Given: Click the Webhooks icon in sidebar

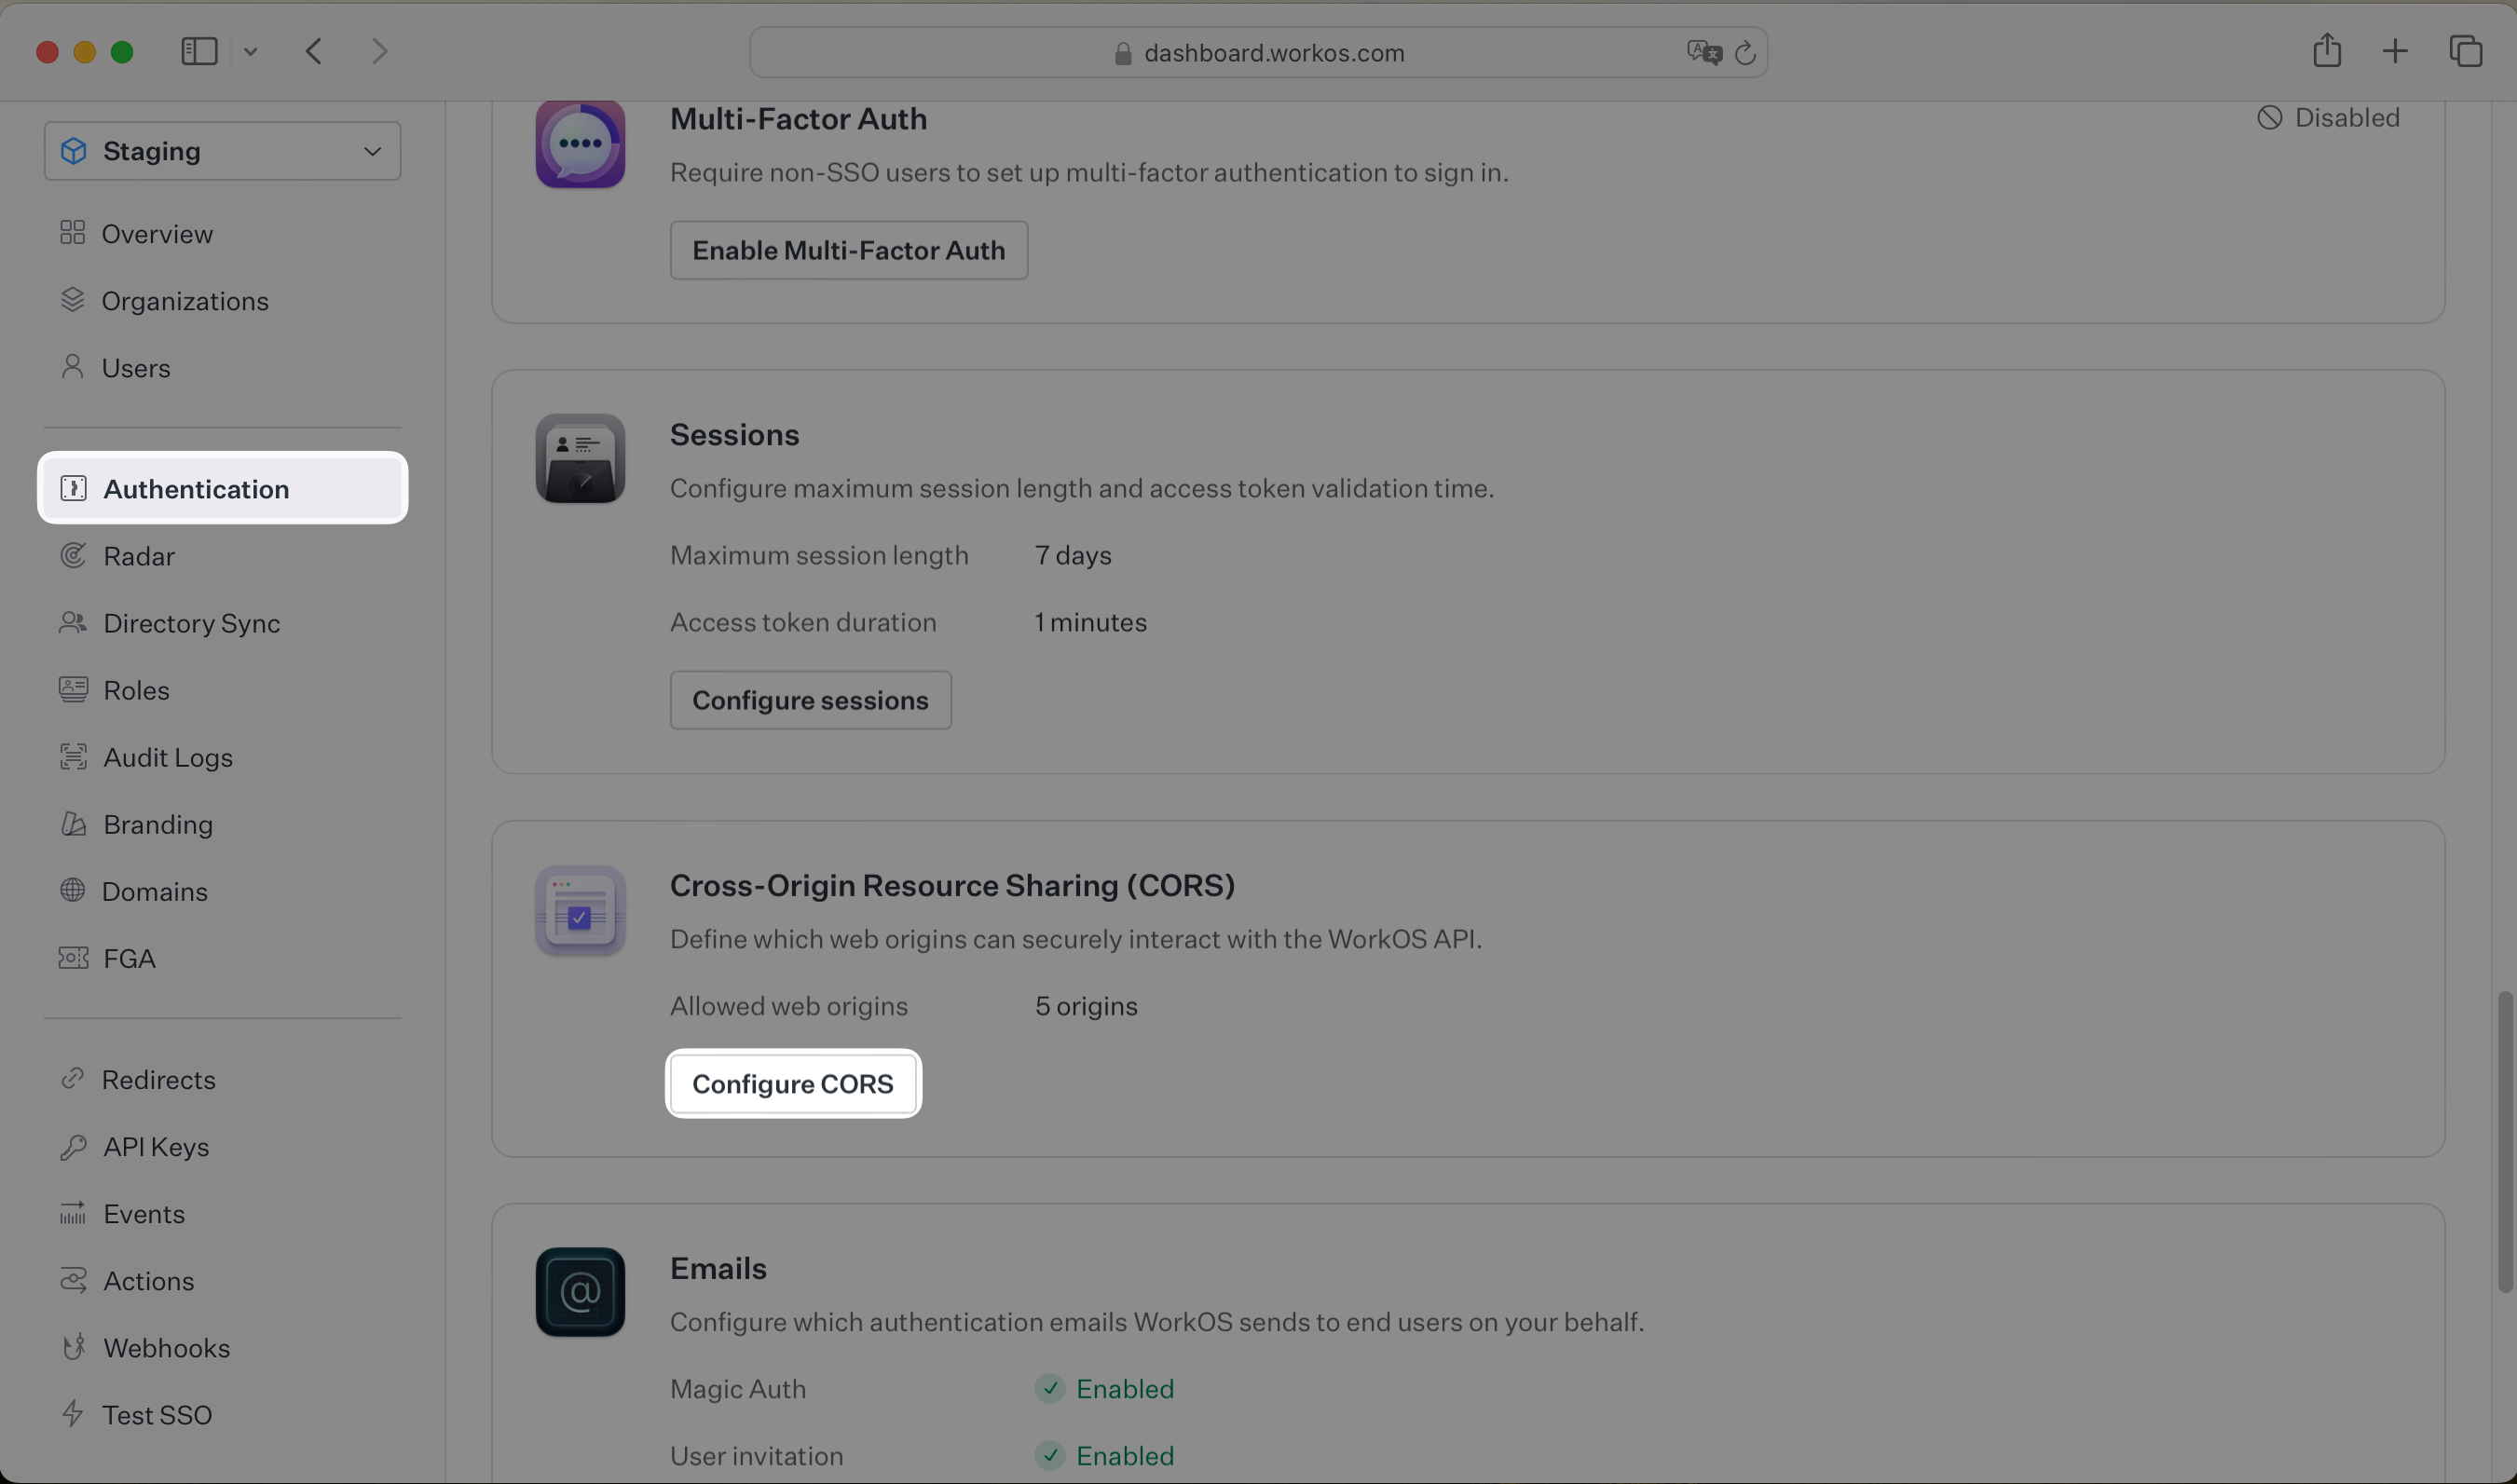Looking at the screenshot, I should coord(73,1348).
